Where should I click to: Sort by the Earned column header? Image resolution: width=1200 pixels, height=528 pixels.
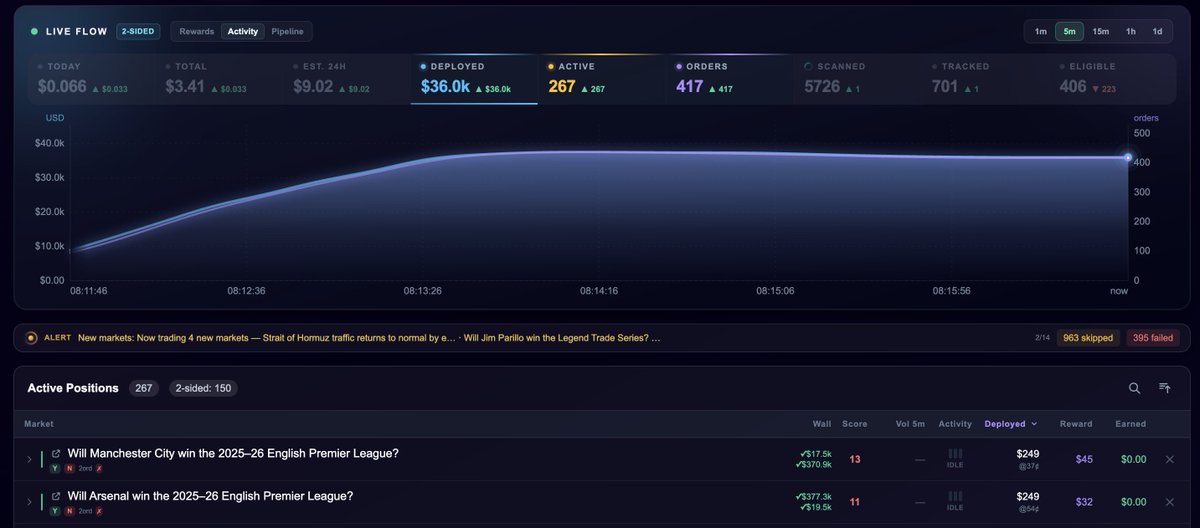[x=1130, y=424]
